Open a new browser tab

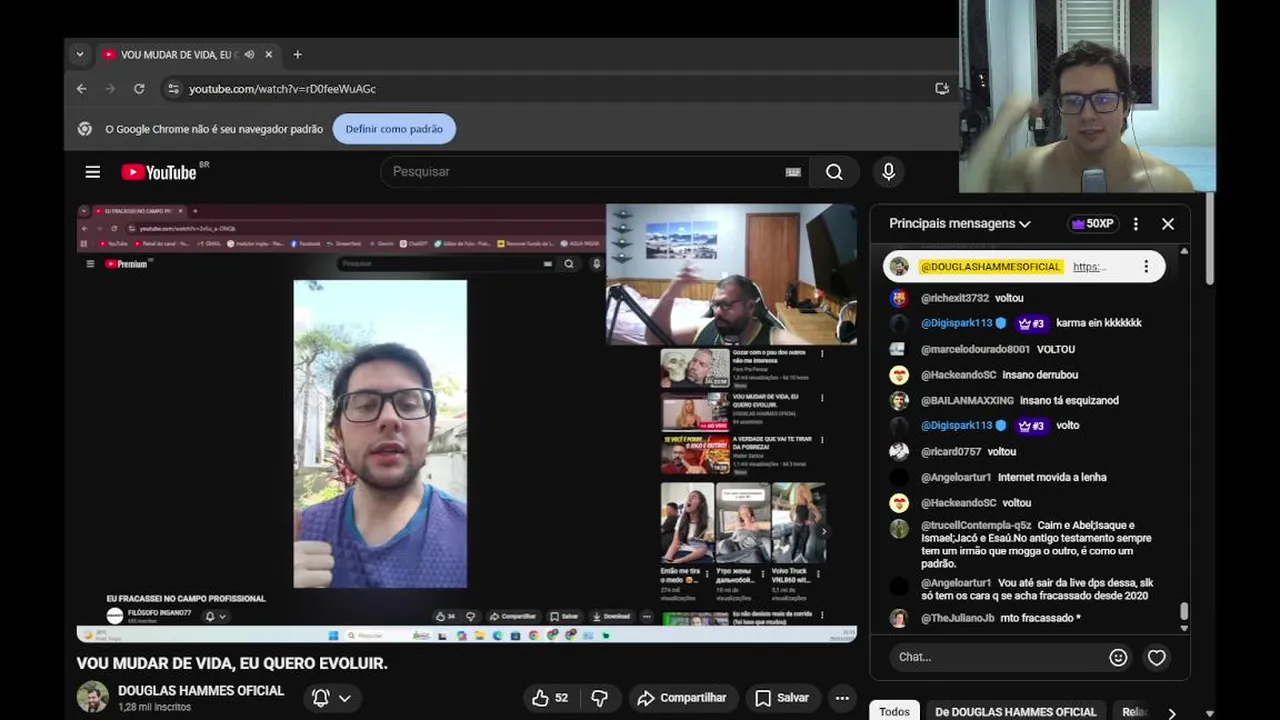(297, 55)
